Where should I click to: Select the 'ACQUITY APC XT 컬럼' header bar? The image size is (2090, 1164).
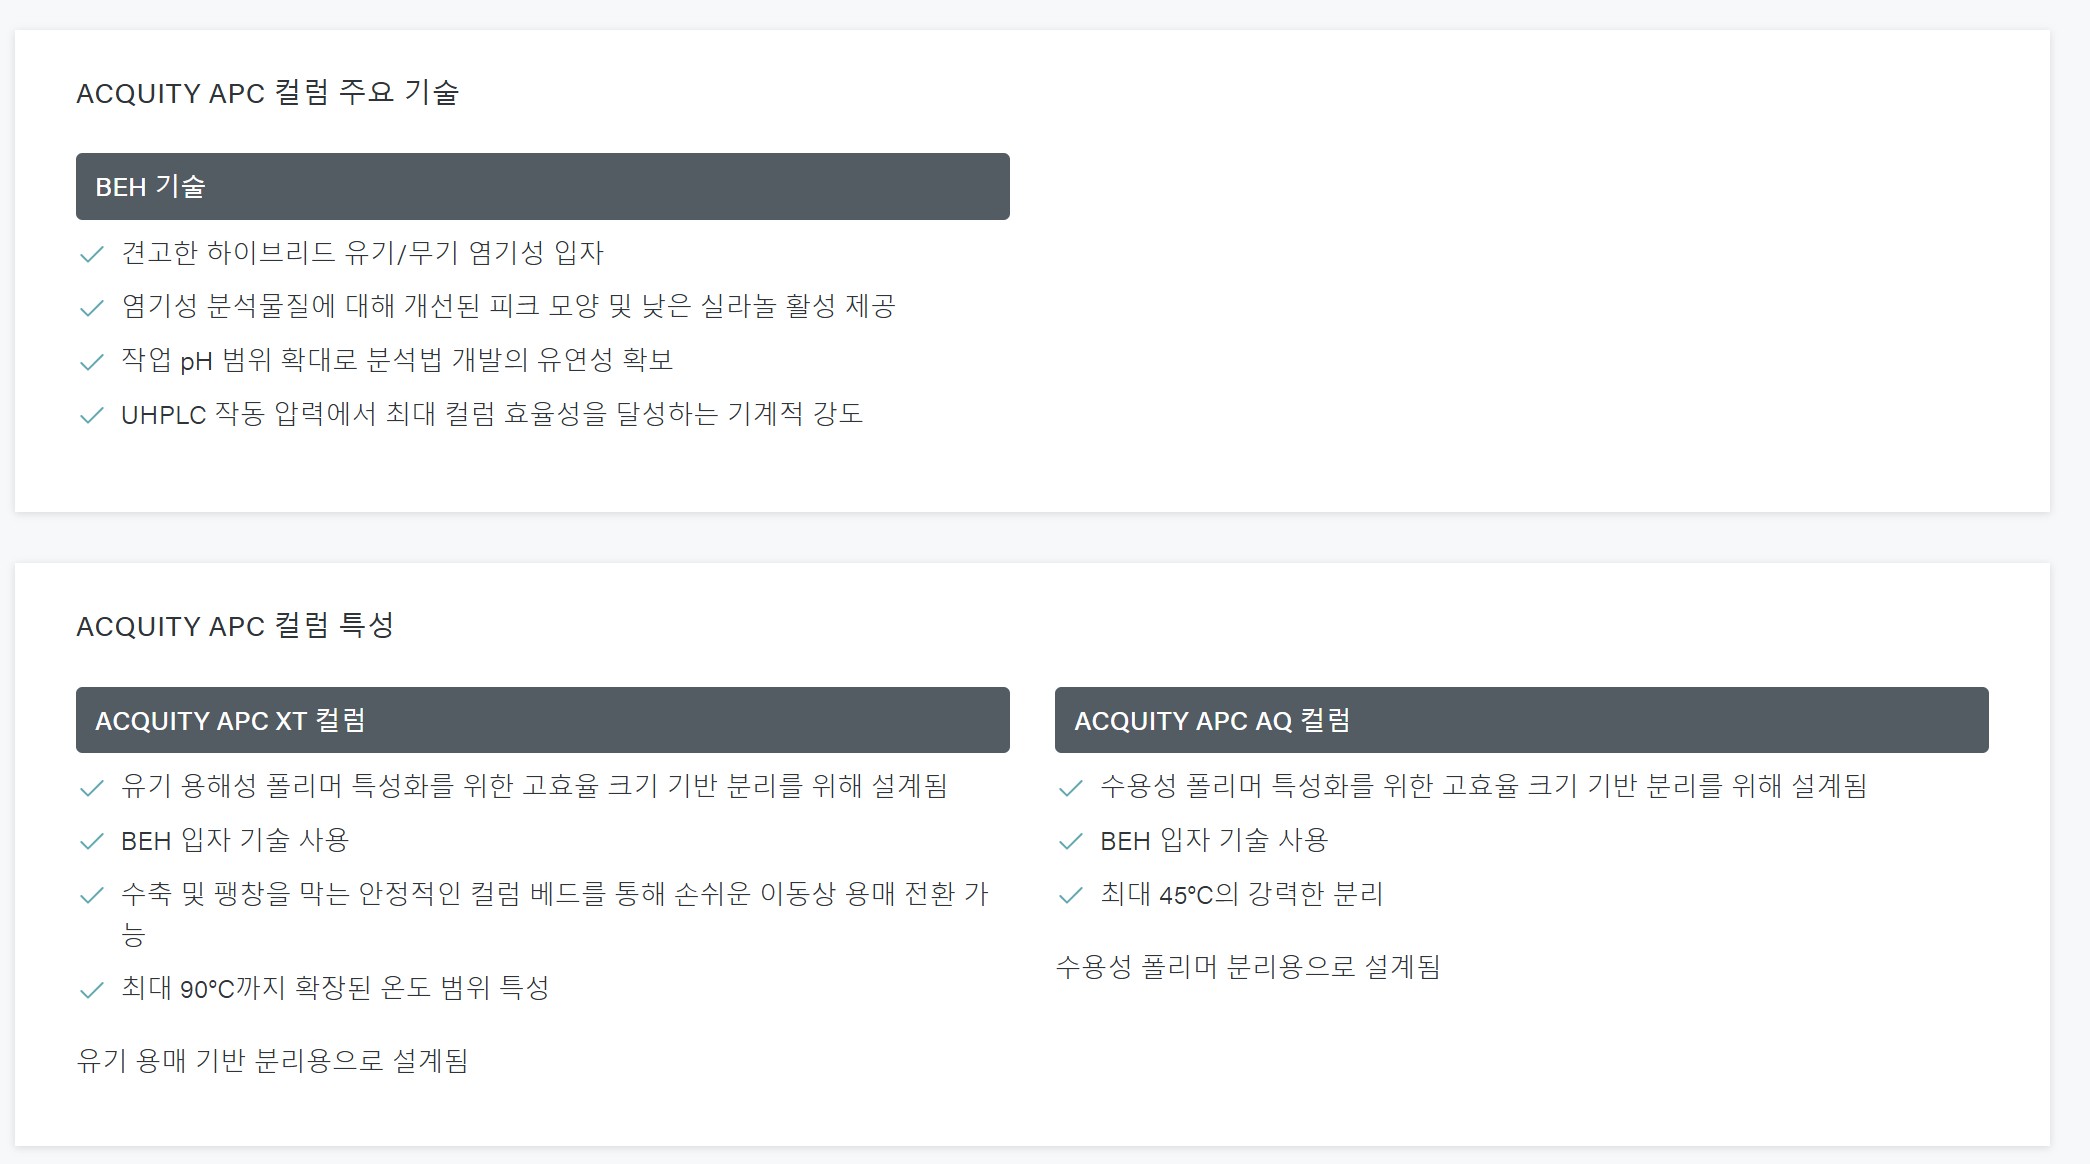coord(542,720)
